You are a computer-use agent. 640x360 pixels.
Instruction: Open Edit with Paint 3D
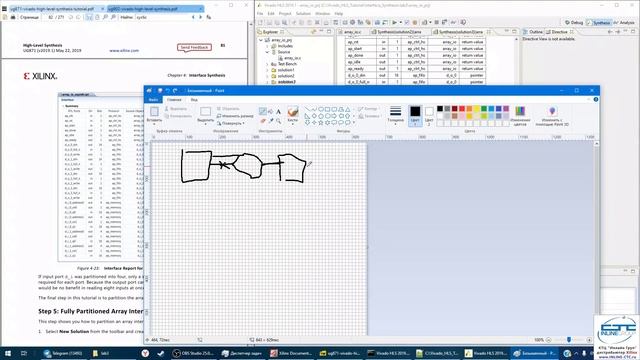[x=552, y=116]
